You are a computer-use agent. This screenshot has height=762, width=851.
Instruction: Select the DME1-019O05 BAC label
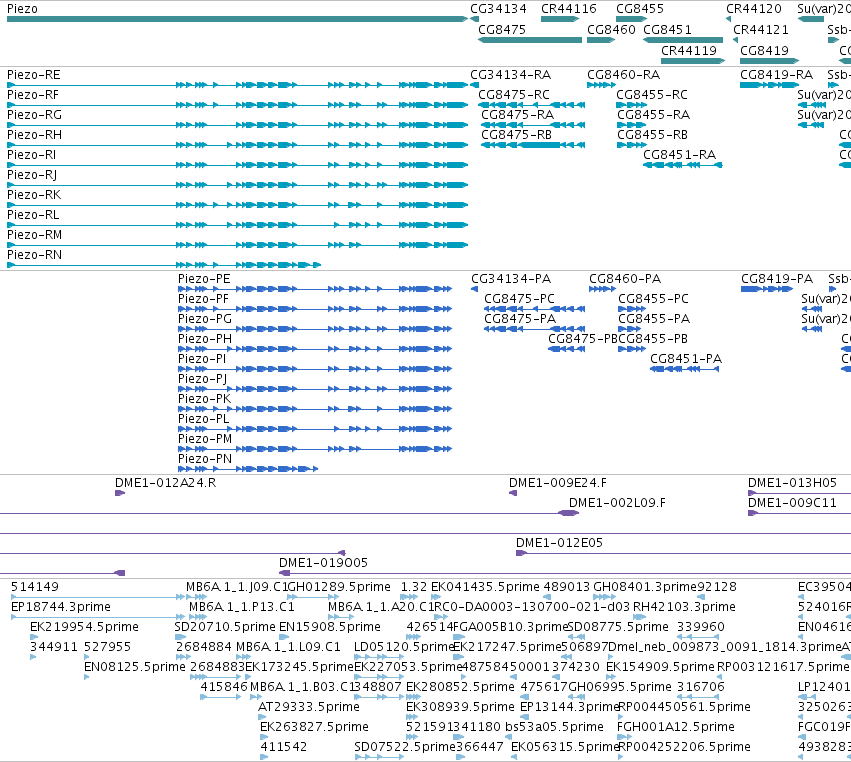323,562
